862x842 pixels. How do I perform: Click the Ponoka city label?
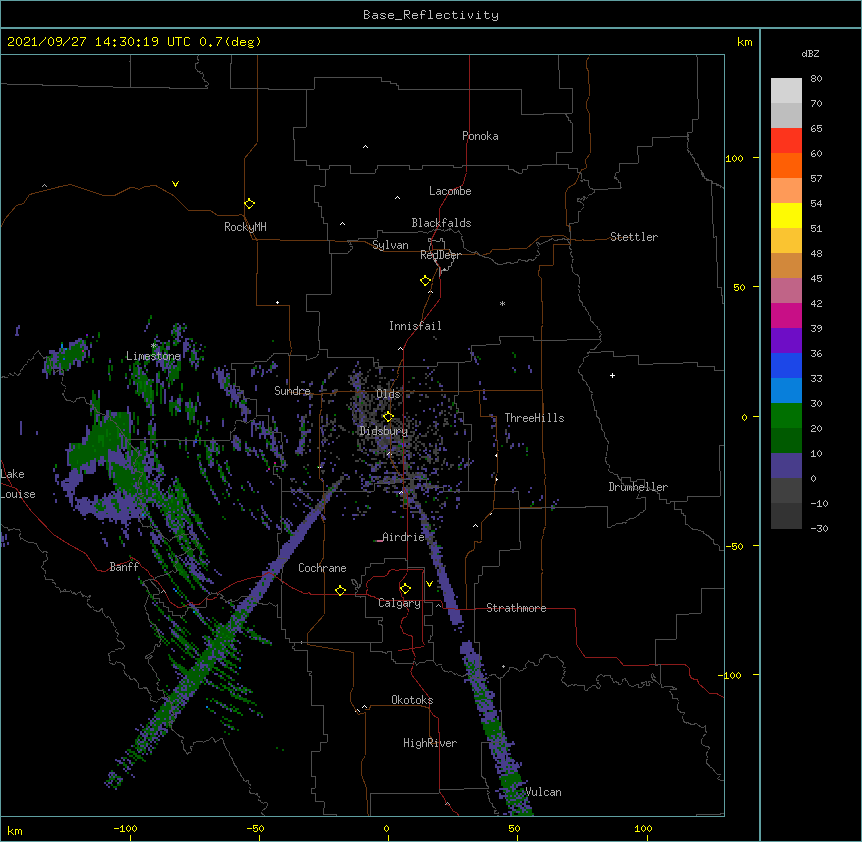point(480,136)
